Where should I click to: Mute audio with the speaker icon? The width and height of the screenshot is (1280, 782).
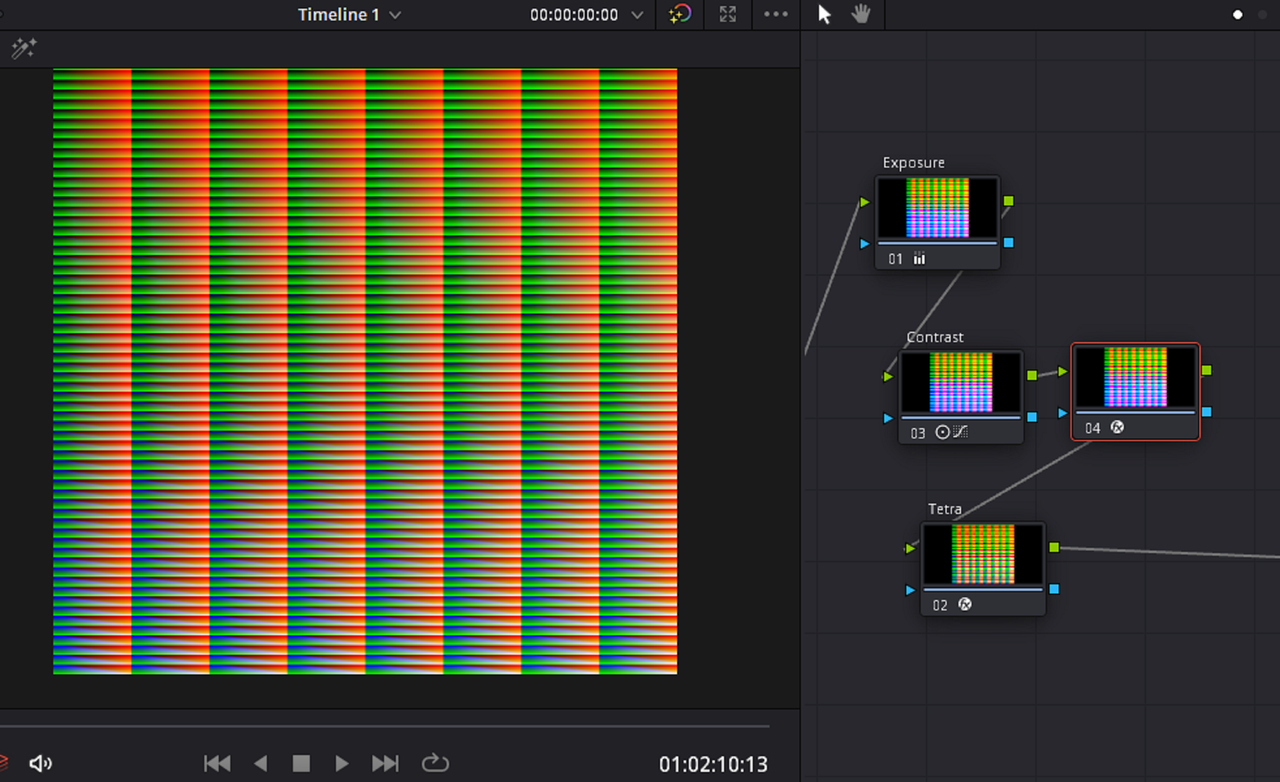point(40,763)
